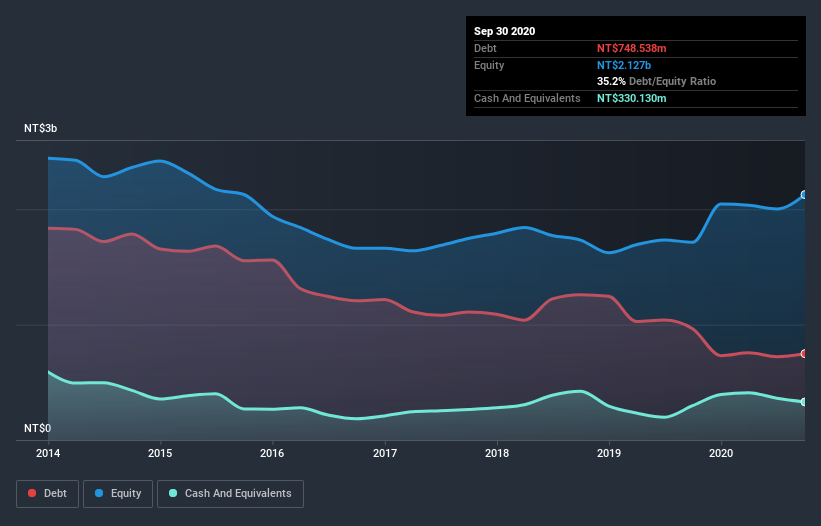Select the 2018 axis label
This screenshot has height=526, width=821.
pos(497,453)
